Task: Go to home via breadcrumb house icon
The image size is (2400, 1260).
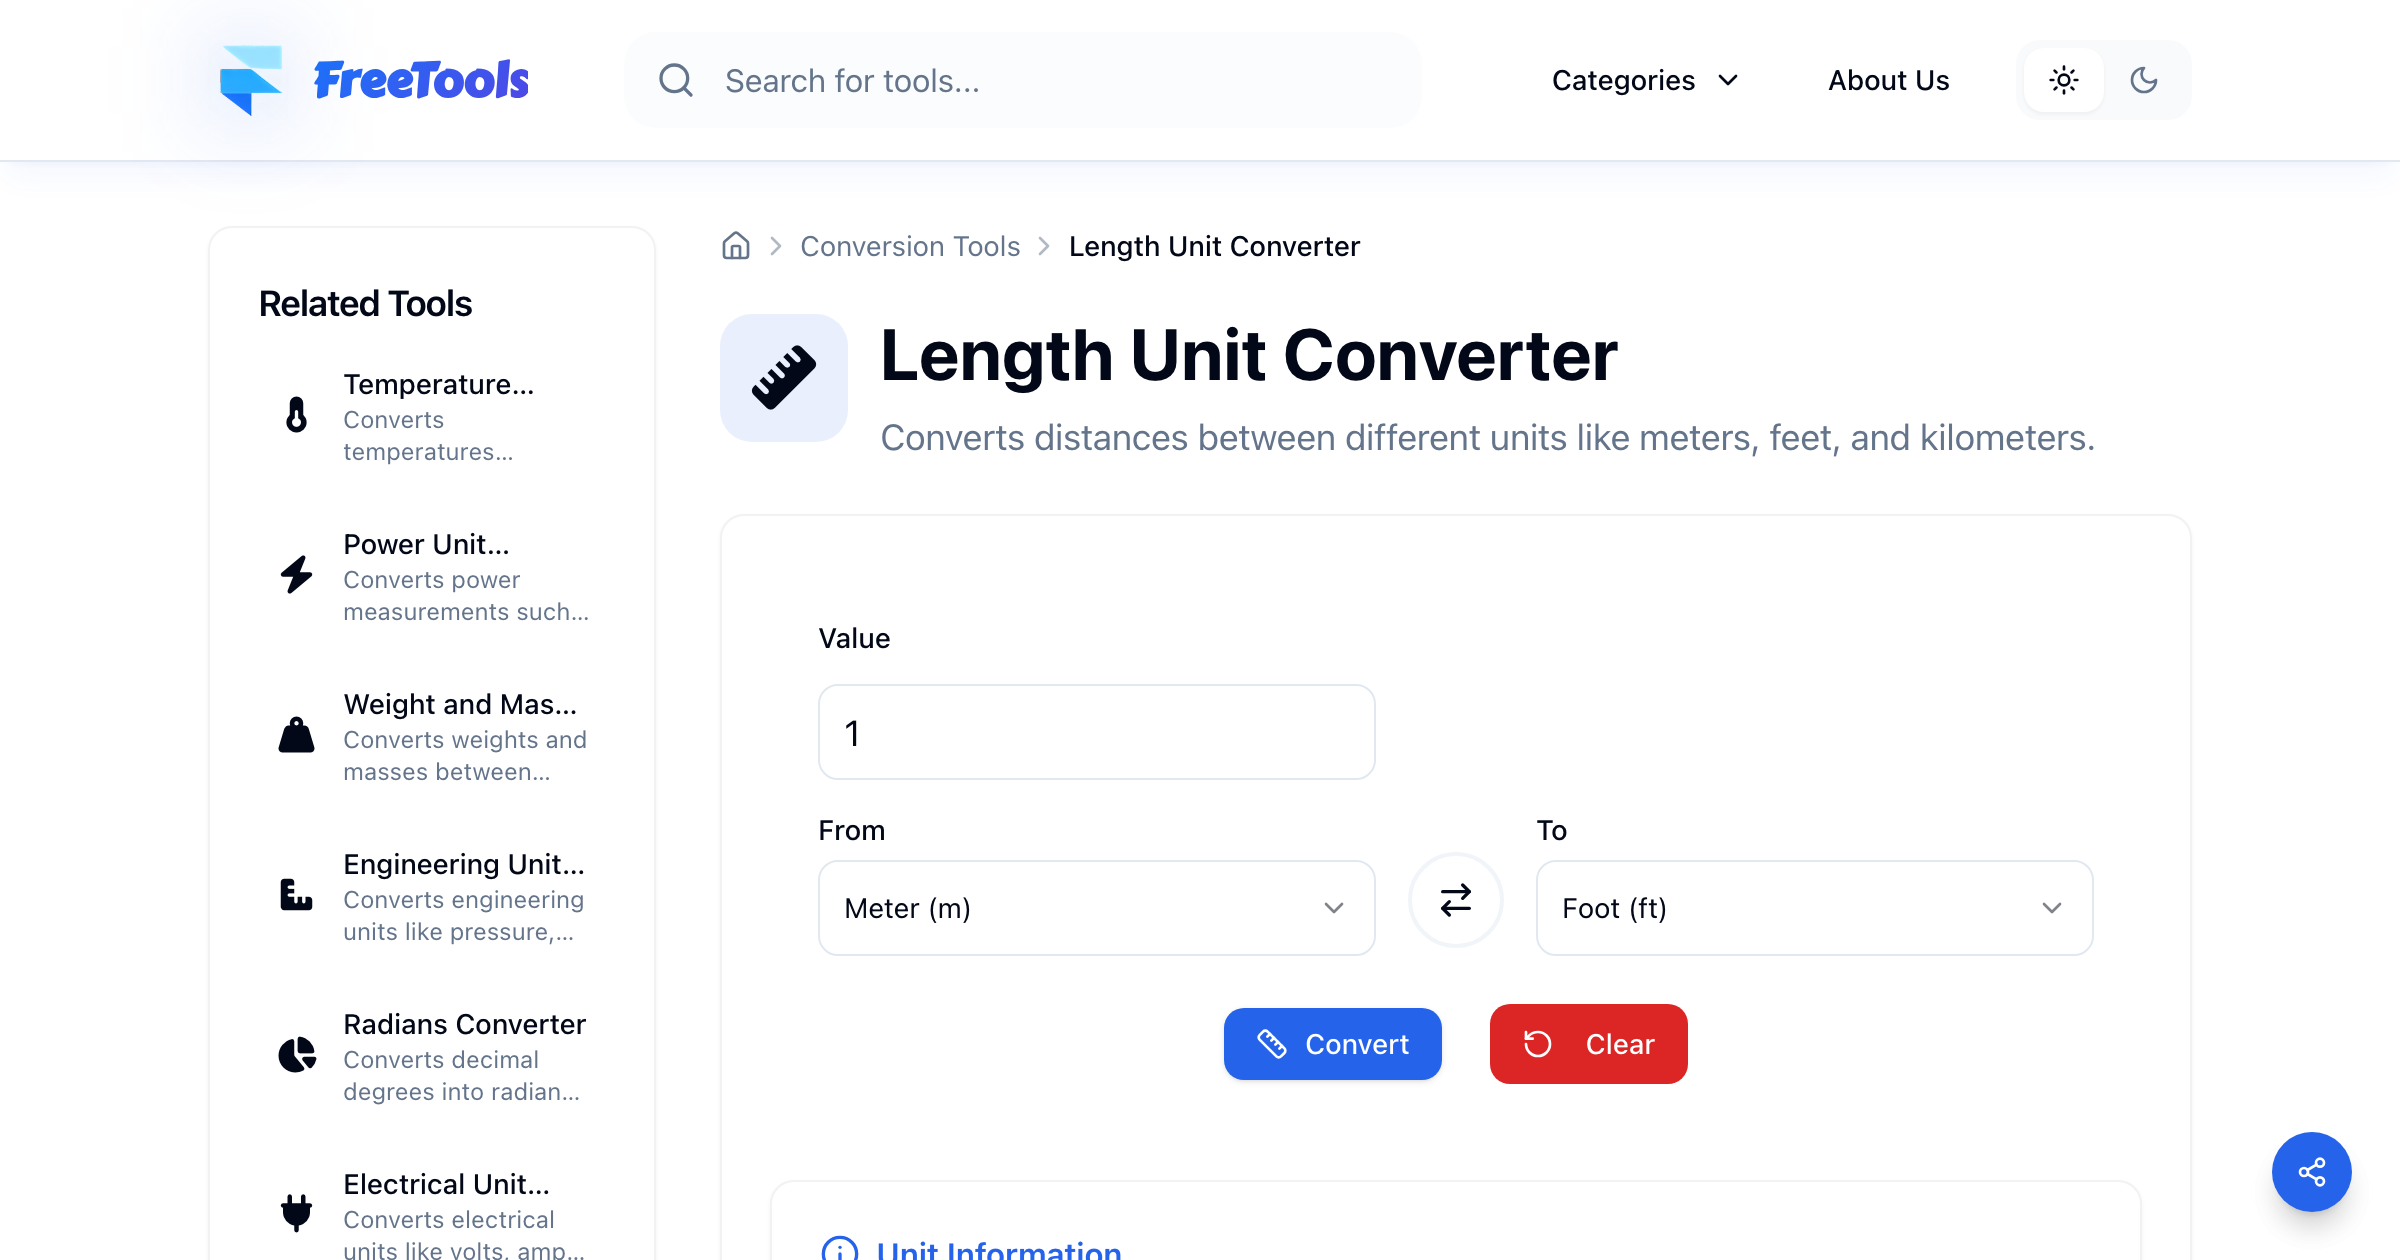Action: pos(736,246)
